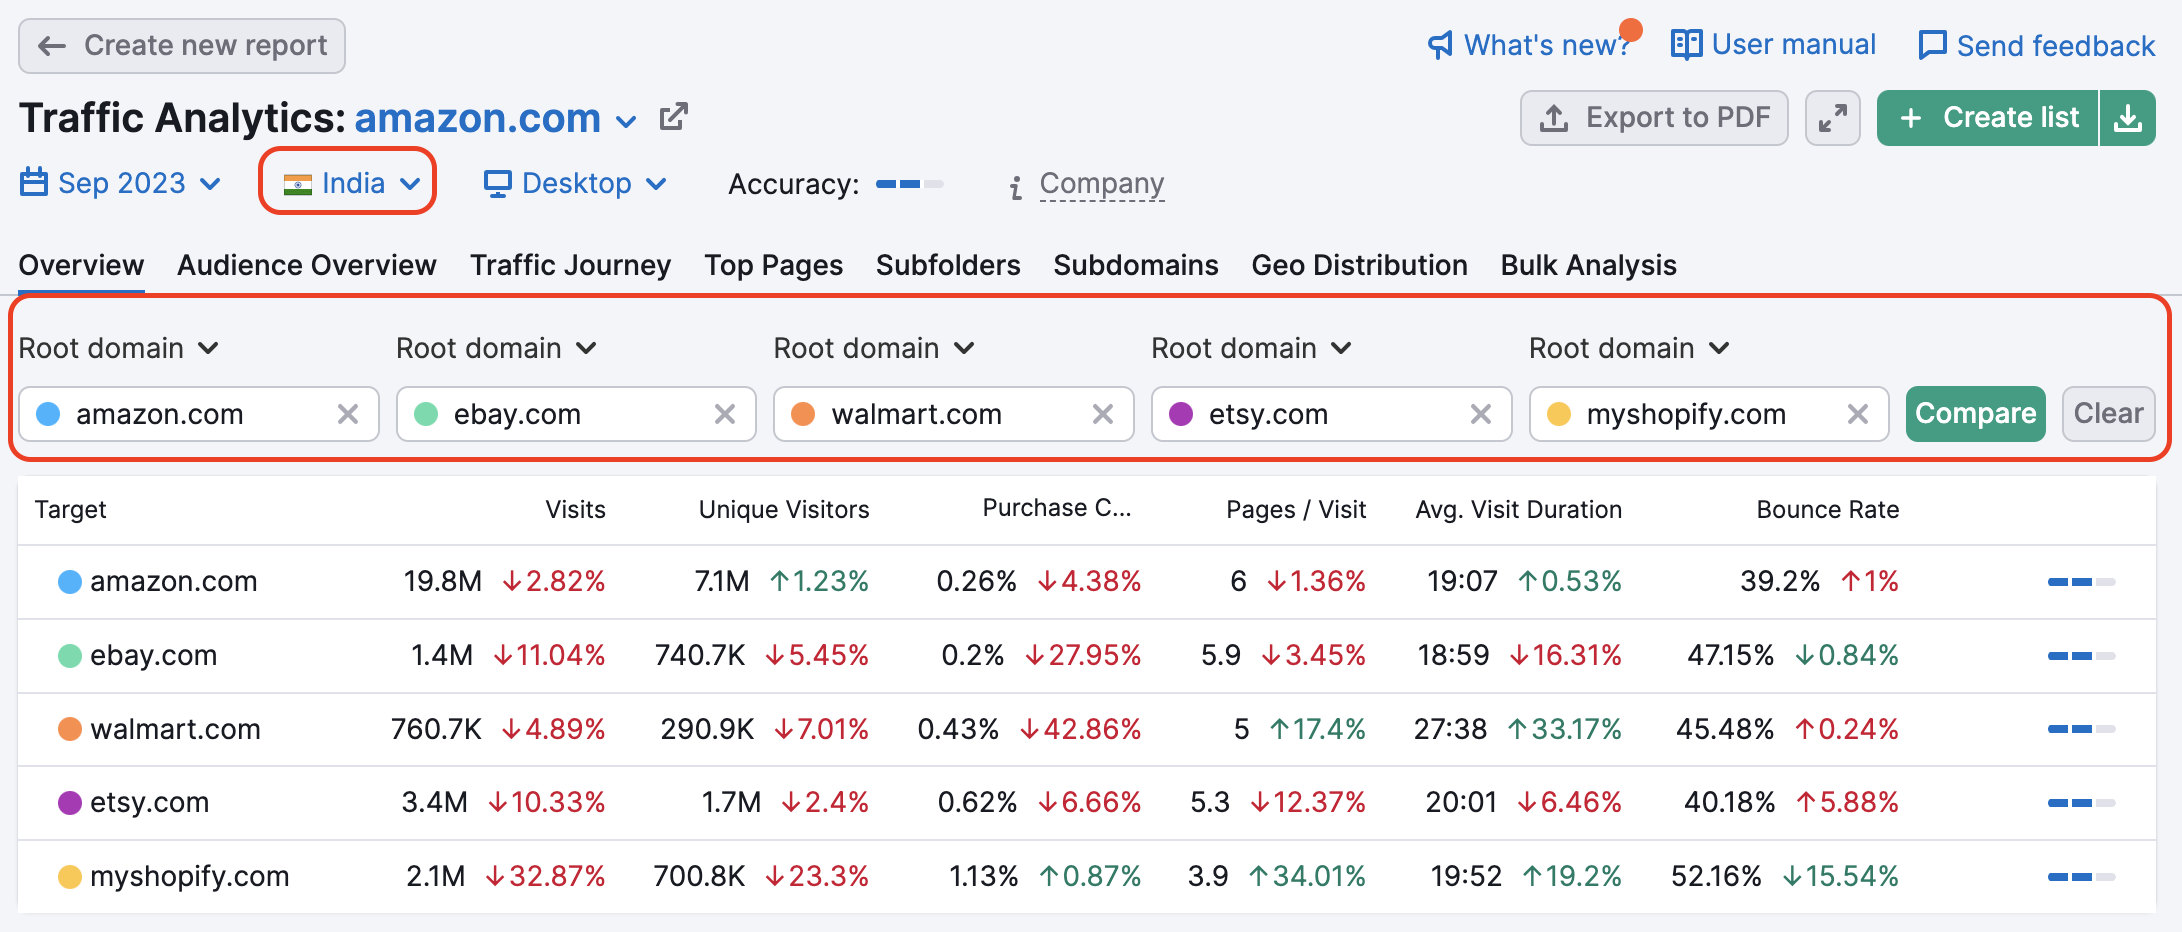Open Root domain dropdown above walmart.com field

tap(873, 348)
